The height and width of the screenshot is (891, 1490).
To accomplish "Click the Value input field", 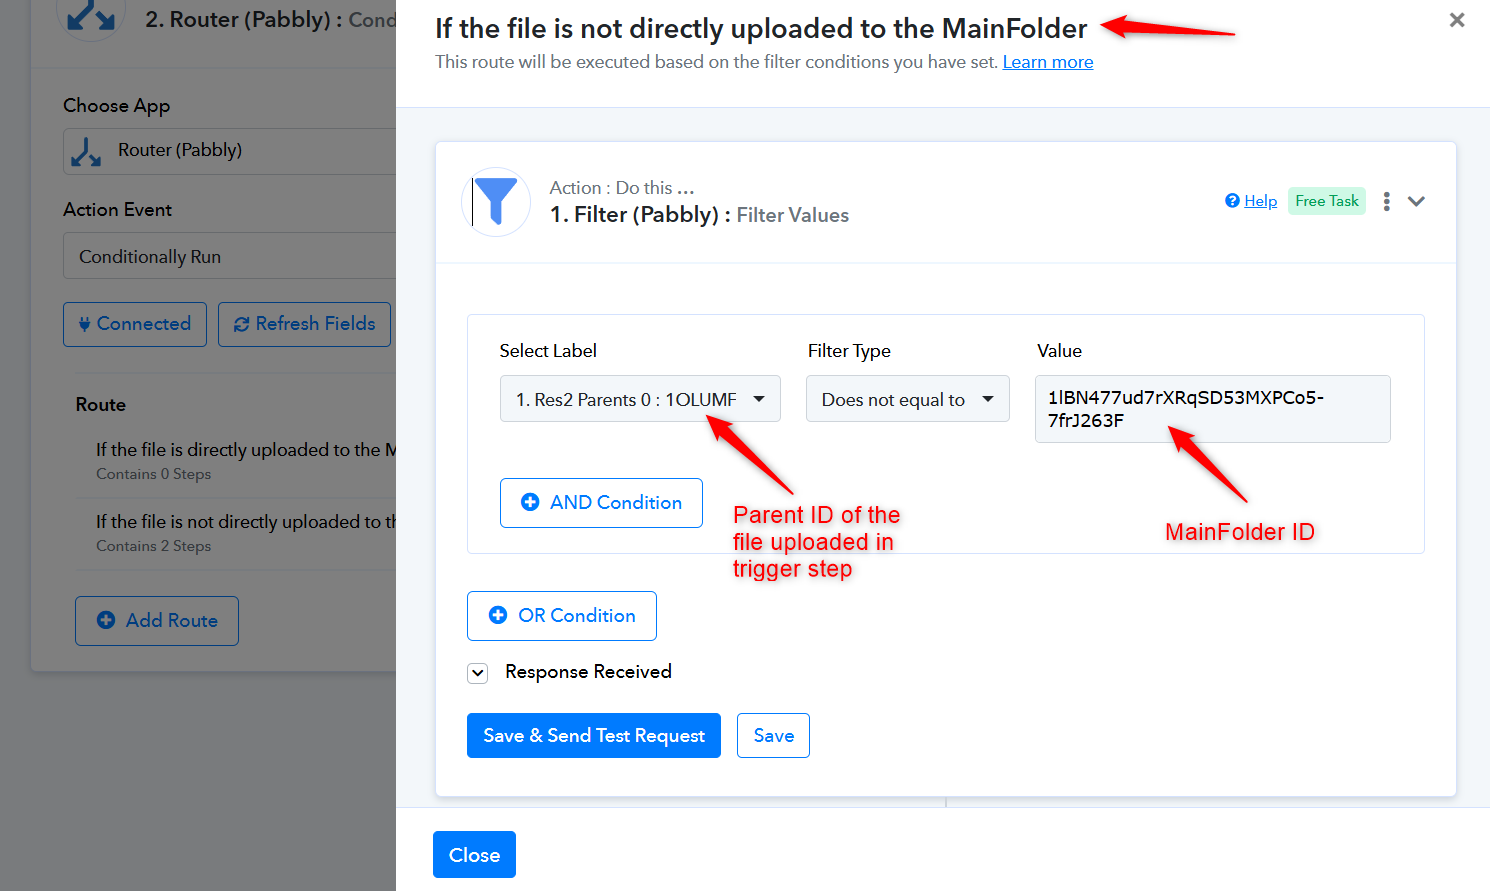I will 1212,409.
